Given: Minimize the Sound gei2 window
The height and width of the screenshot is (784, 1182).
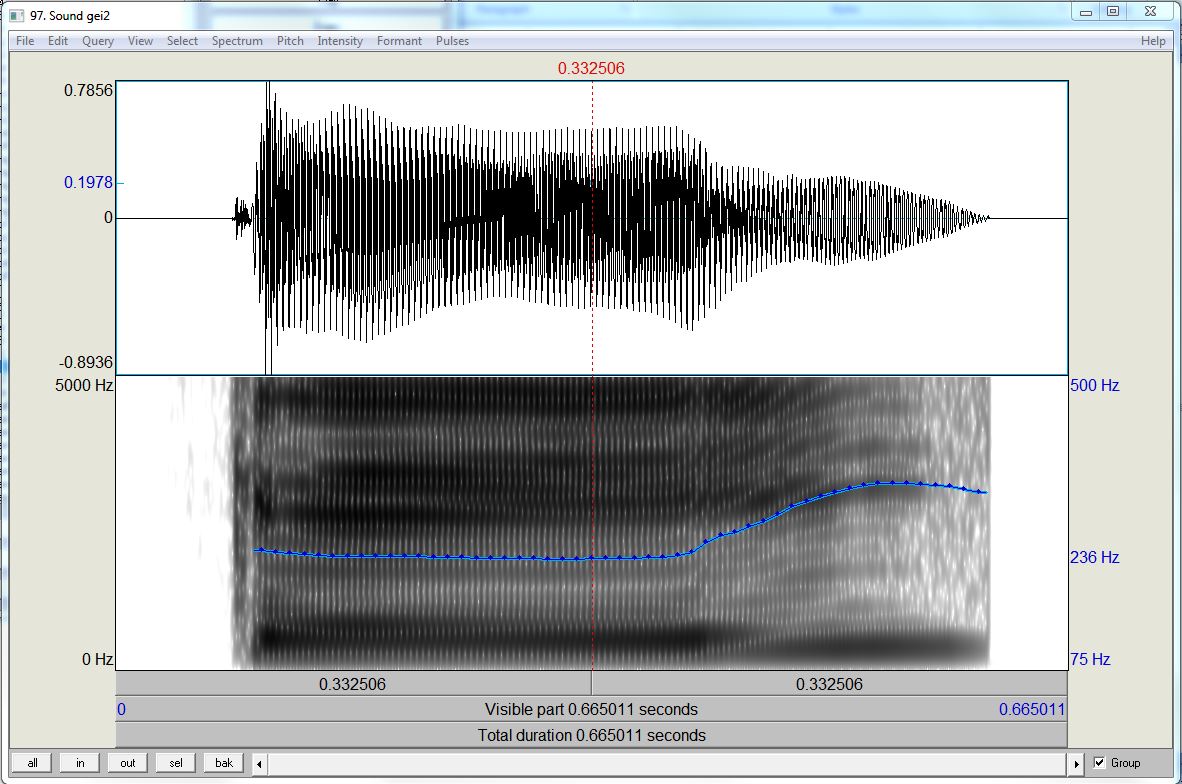Looking at the screenshot, I should point(1086,11).
